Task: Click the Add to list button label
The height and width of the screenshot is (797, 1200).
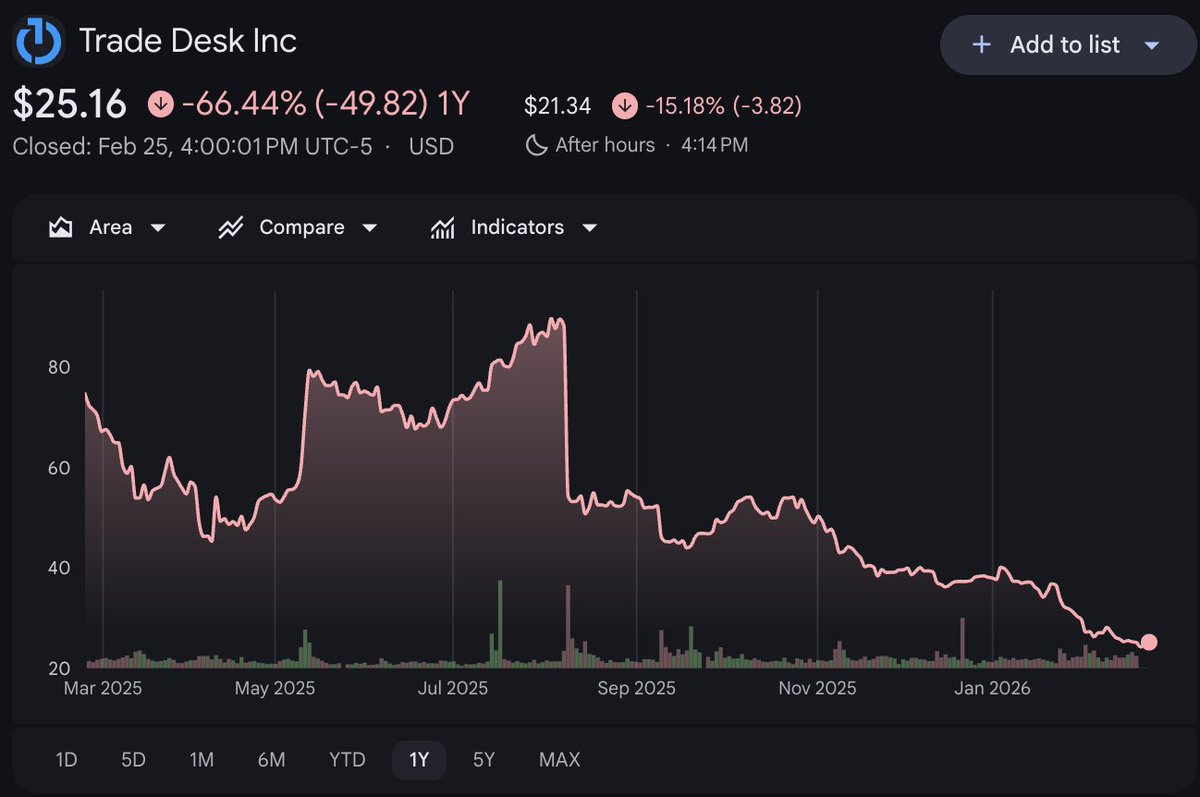Action: [x=1065, y=45]
